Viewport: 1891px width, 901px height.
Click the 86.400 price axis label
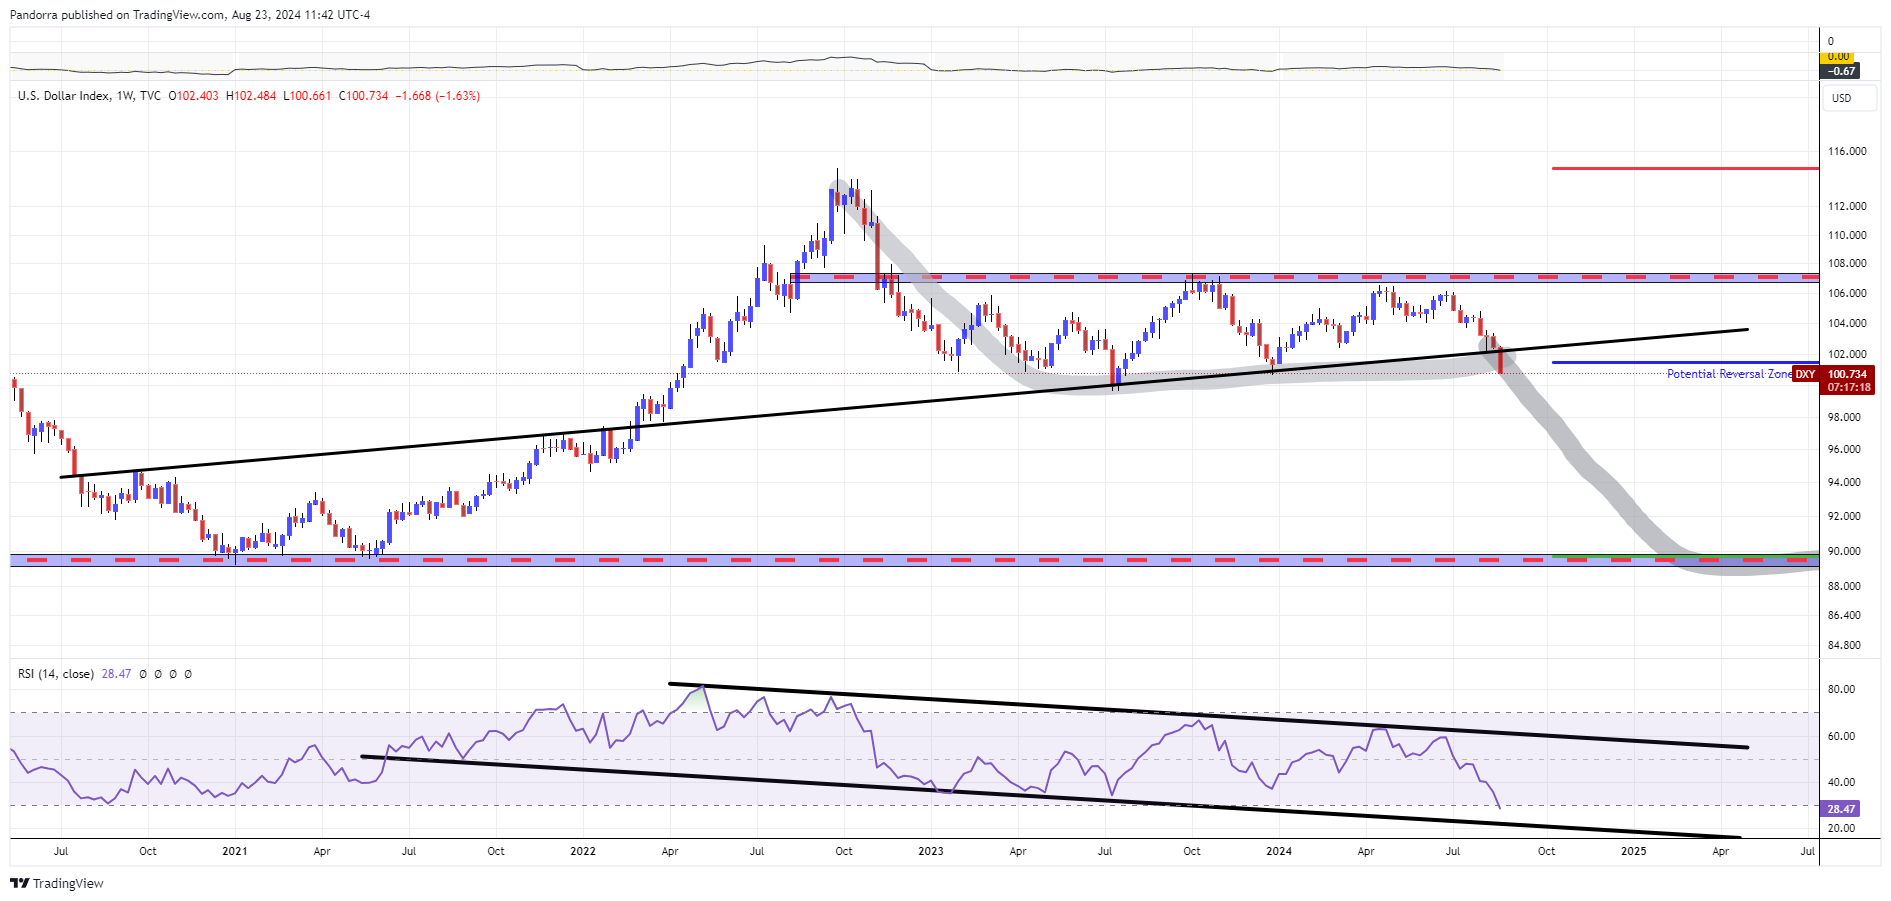pyautogui.click(x=1844, y=615)
